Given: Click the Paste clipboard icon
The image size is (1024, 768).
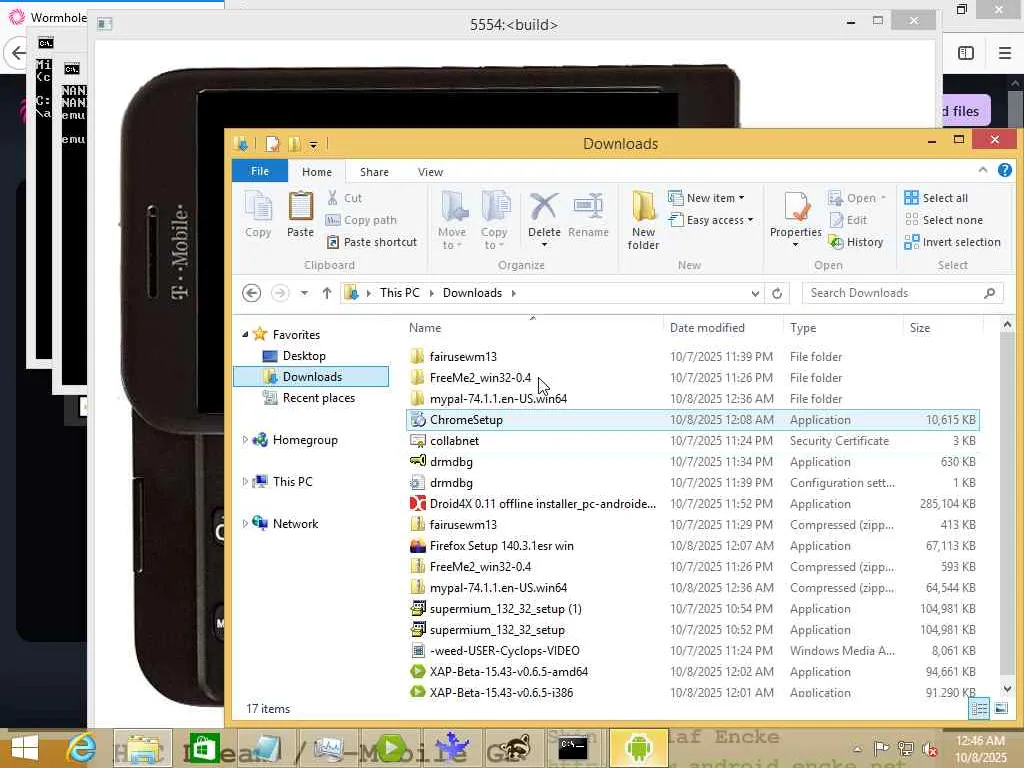Looking at the screenshot, I should pyautogui.click(x=300, y=214).
